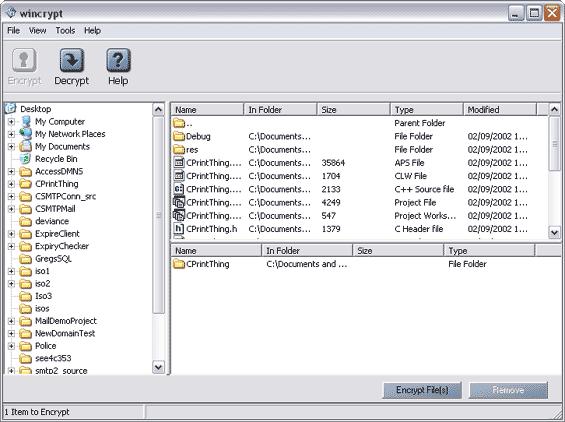
Task: Click the Project Workspace row icon
Action: click(x=179, y=216)
